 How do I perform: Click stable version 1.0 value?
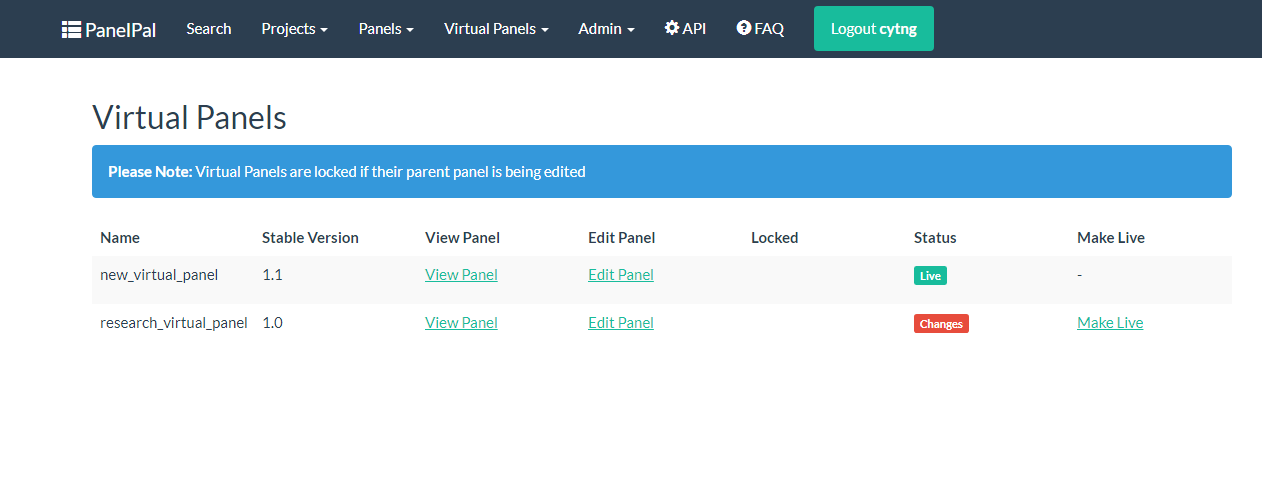point(272,323)
